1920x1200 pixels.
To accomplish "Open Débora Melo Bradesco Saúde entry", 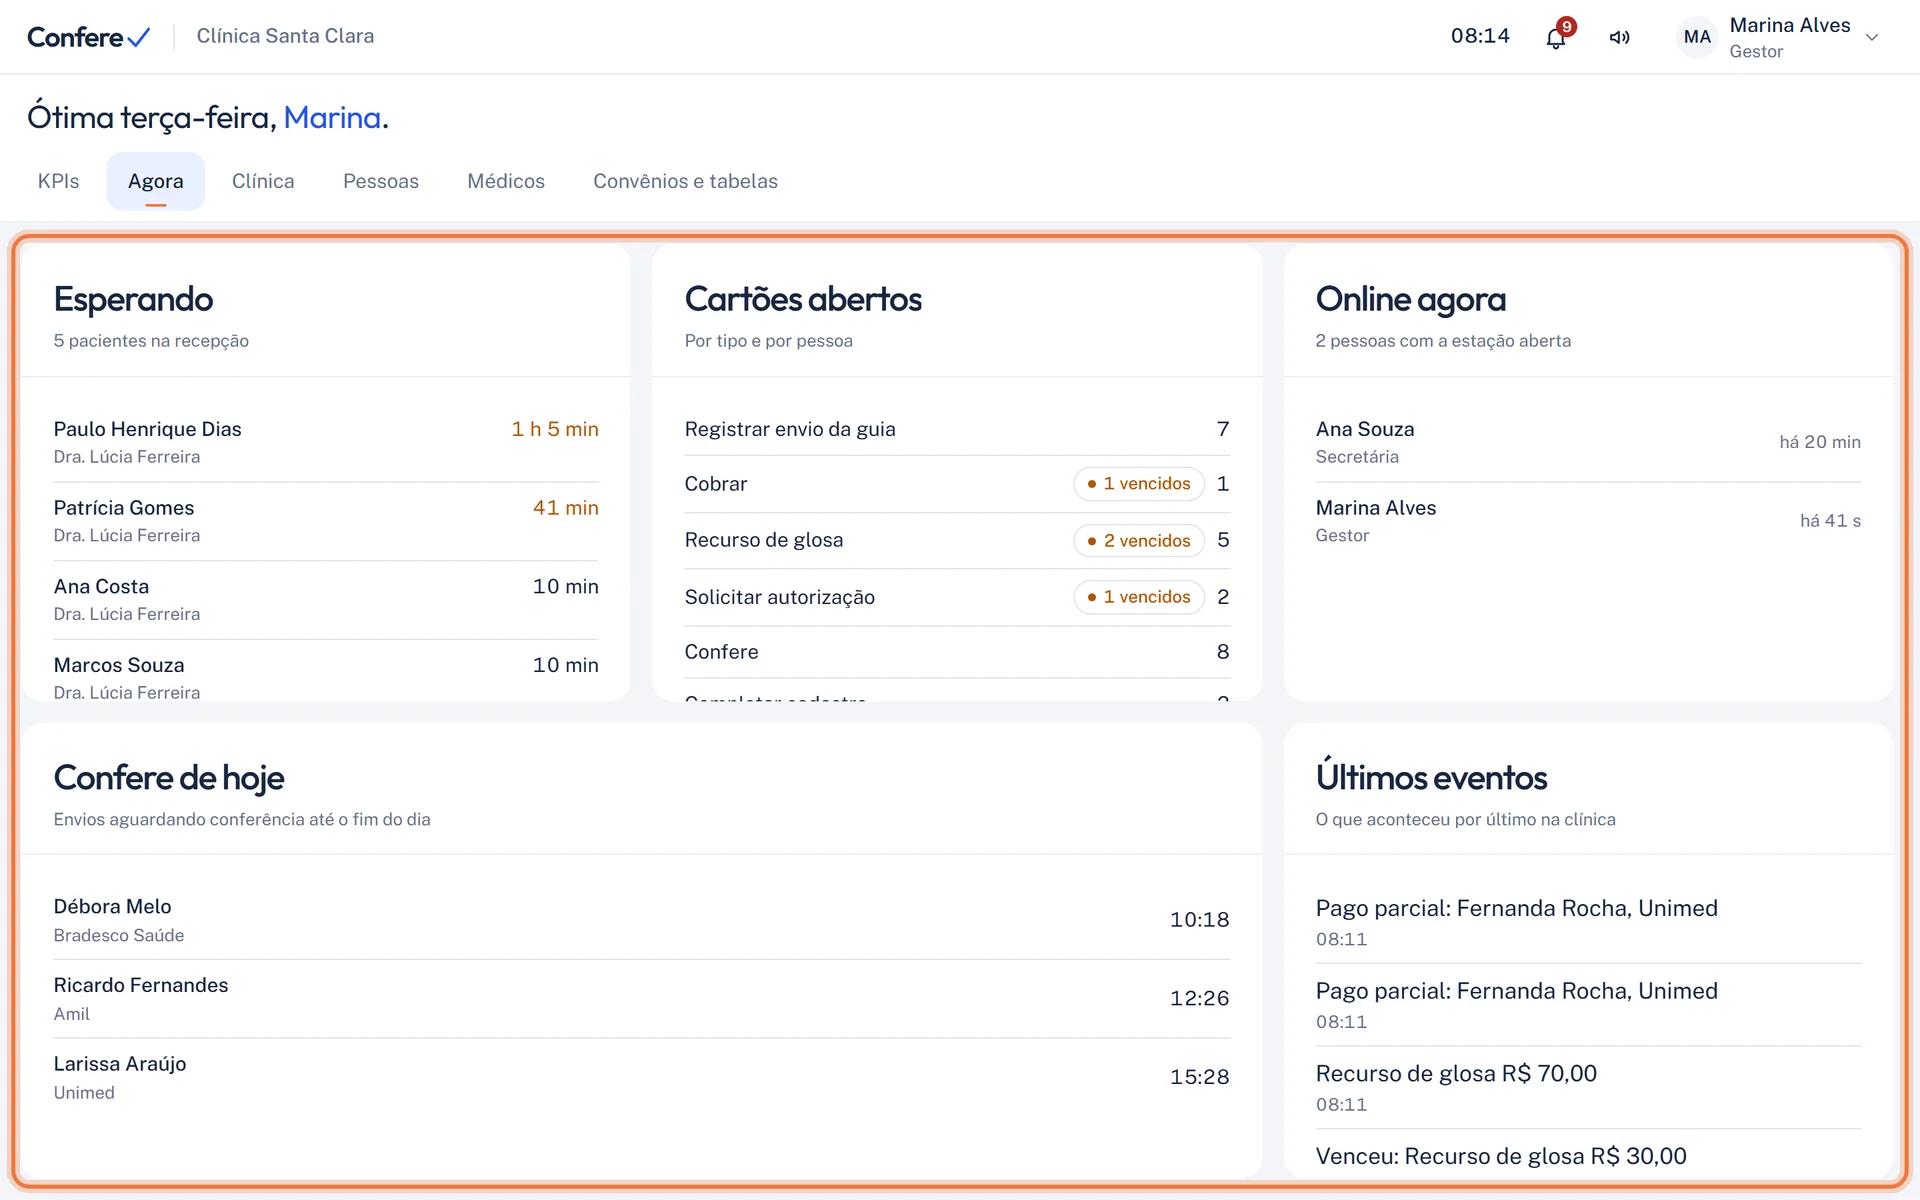I will pos(641,920).
